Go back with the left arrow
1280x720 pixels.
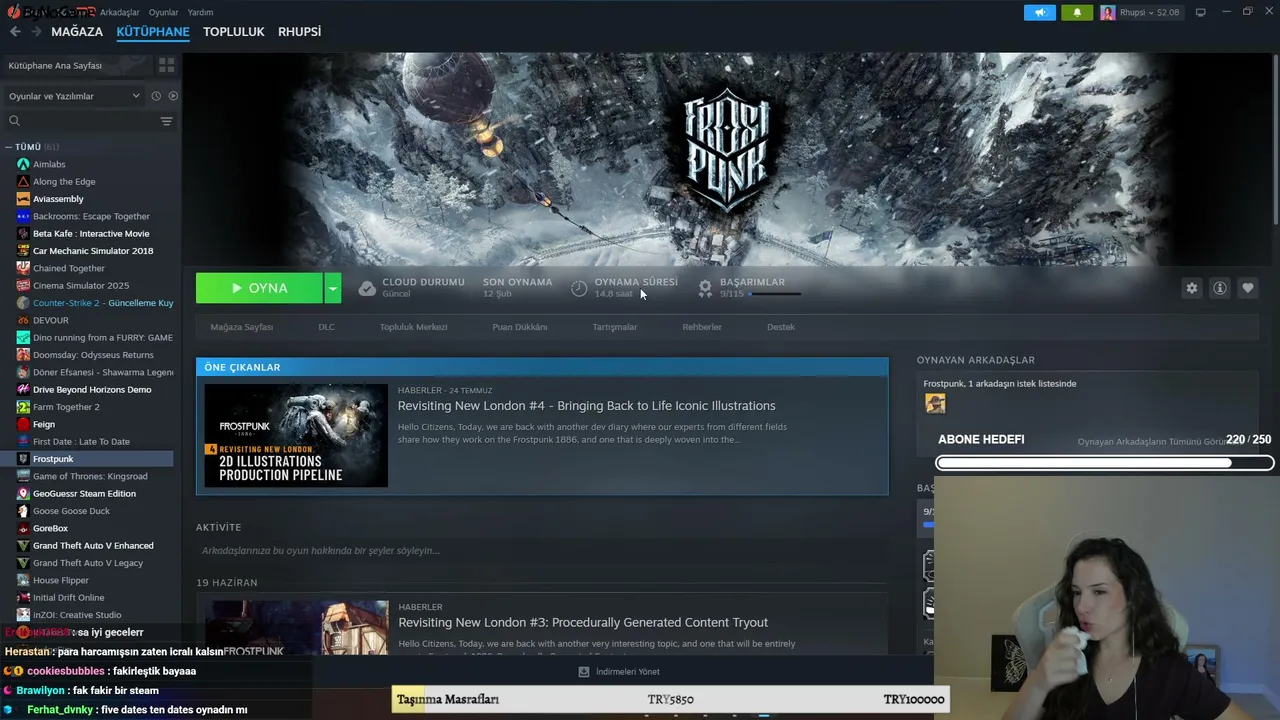(15, 32)
